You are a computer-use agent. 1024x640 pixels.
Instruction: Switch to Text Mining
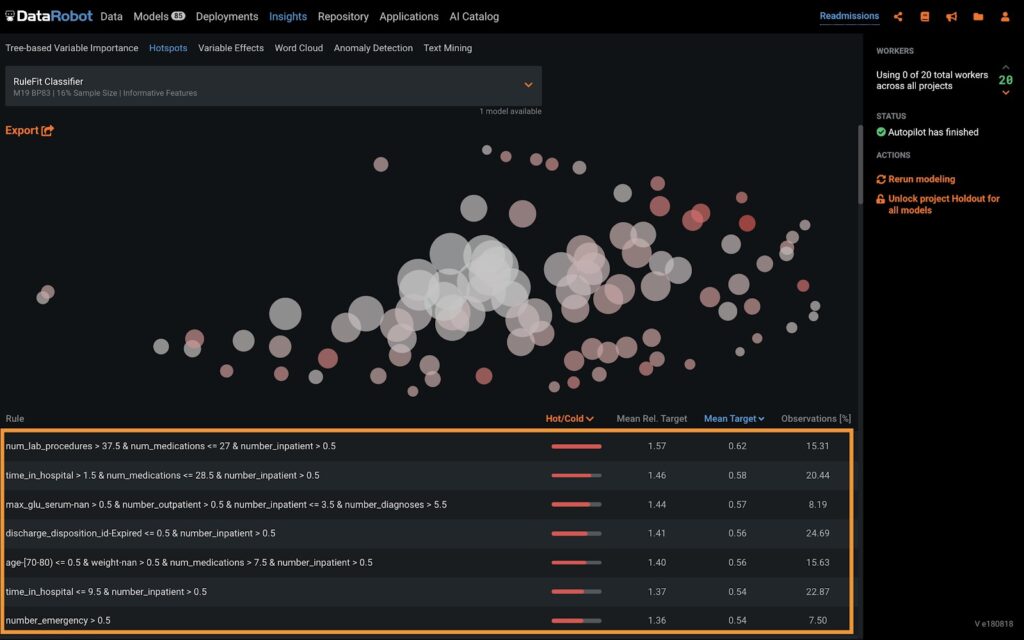coord(447,48)
